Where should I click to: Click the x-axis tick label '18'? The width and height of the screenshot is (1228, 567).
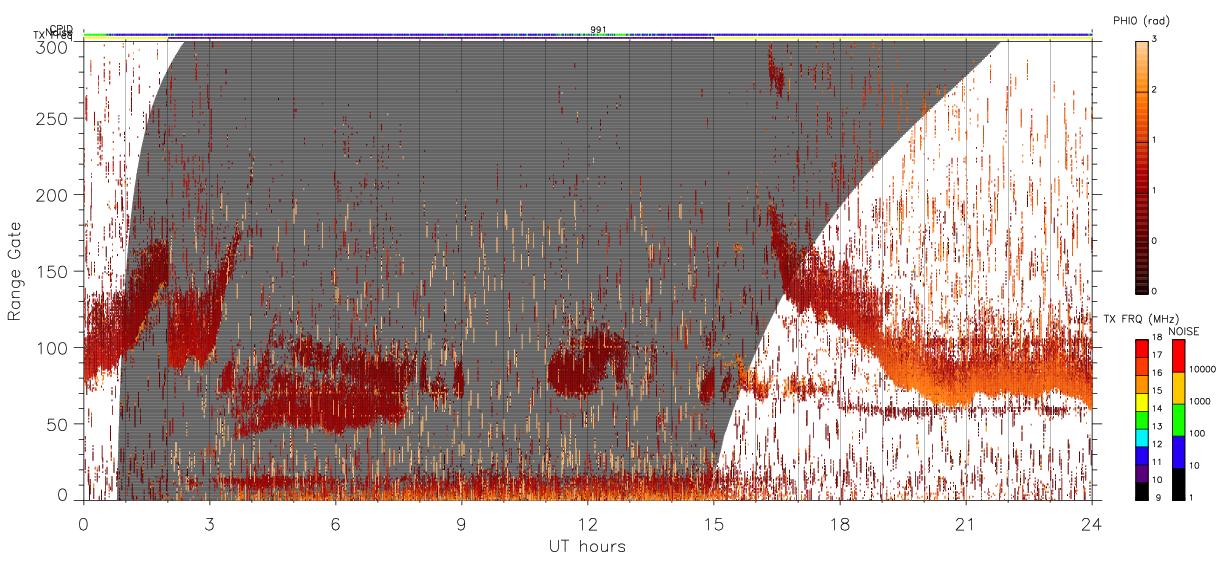click(839, 523)
